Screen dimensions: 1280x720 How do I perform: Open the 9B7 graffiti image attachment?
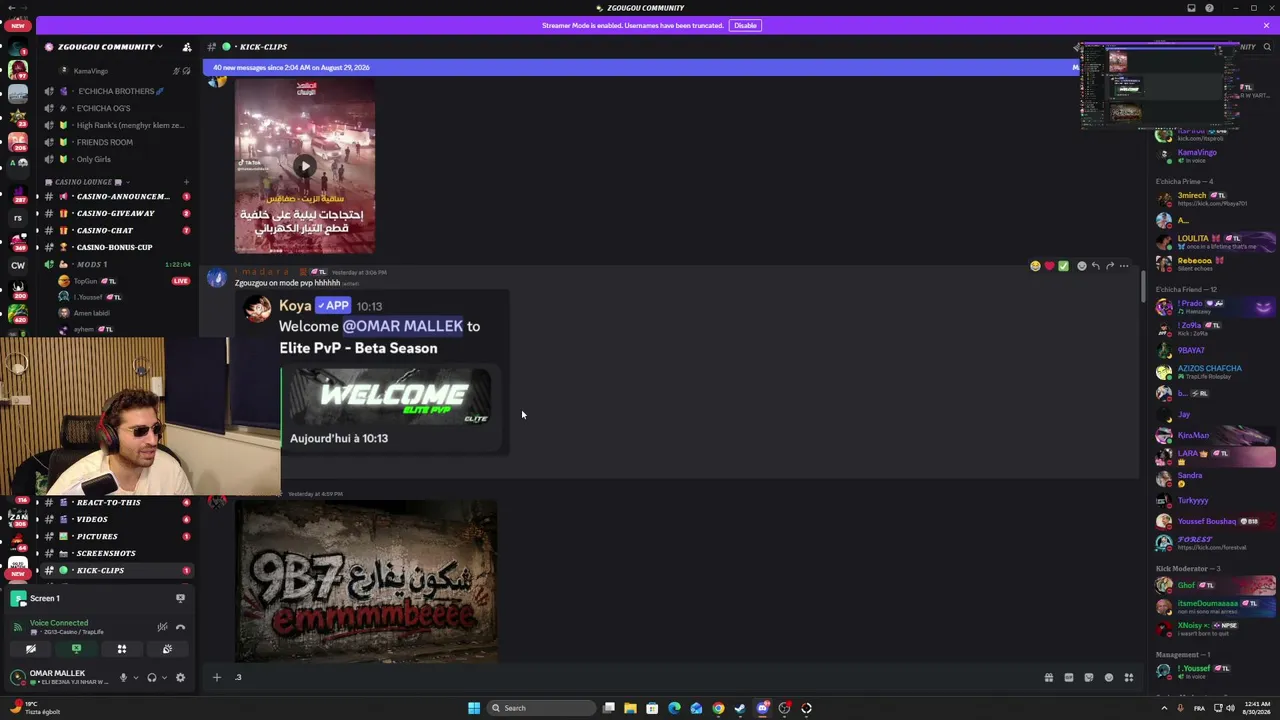click(x=366, y=581)
